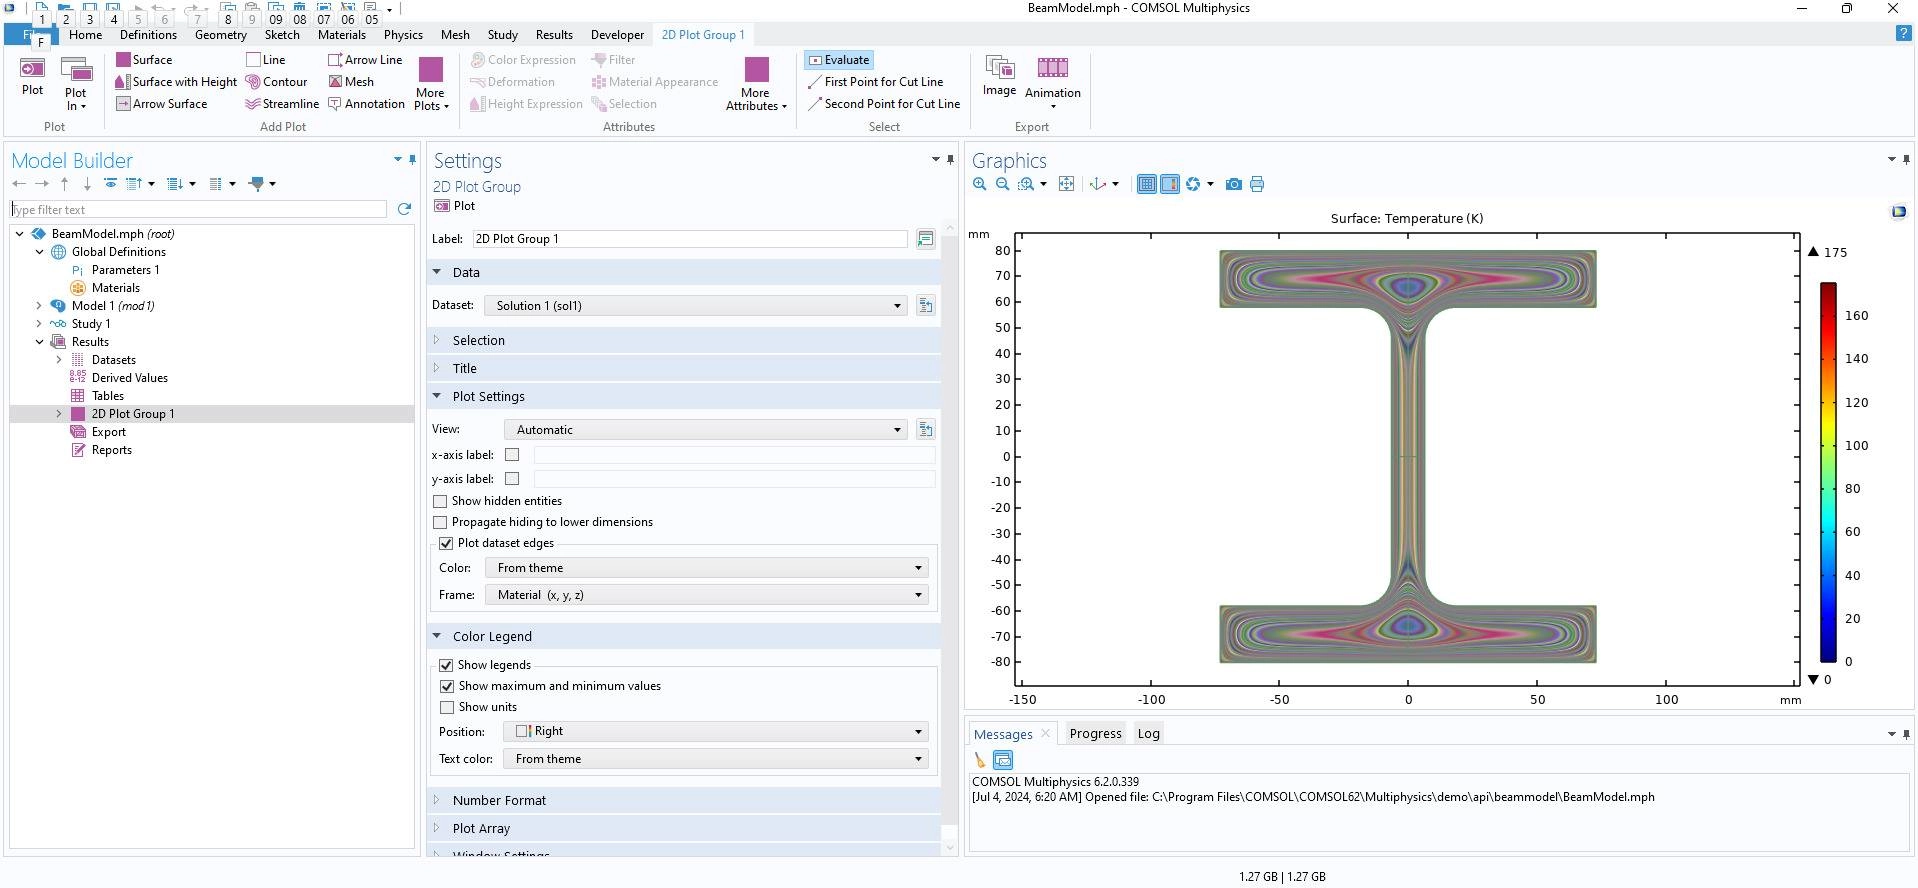Viewport: 1918px width, 888px height.
Task: Choose First Point for Cut Line
Action: click(875, 82)
